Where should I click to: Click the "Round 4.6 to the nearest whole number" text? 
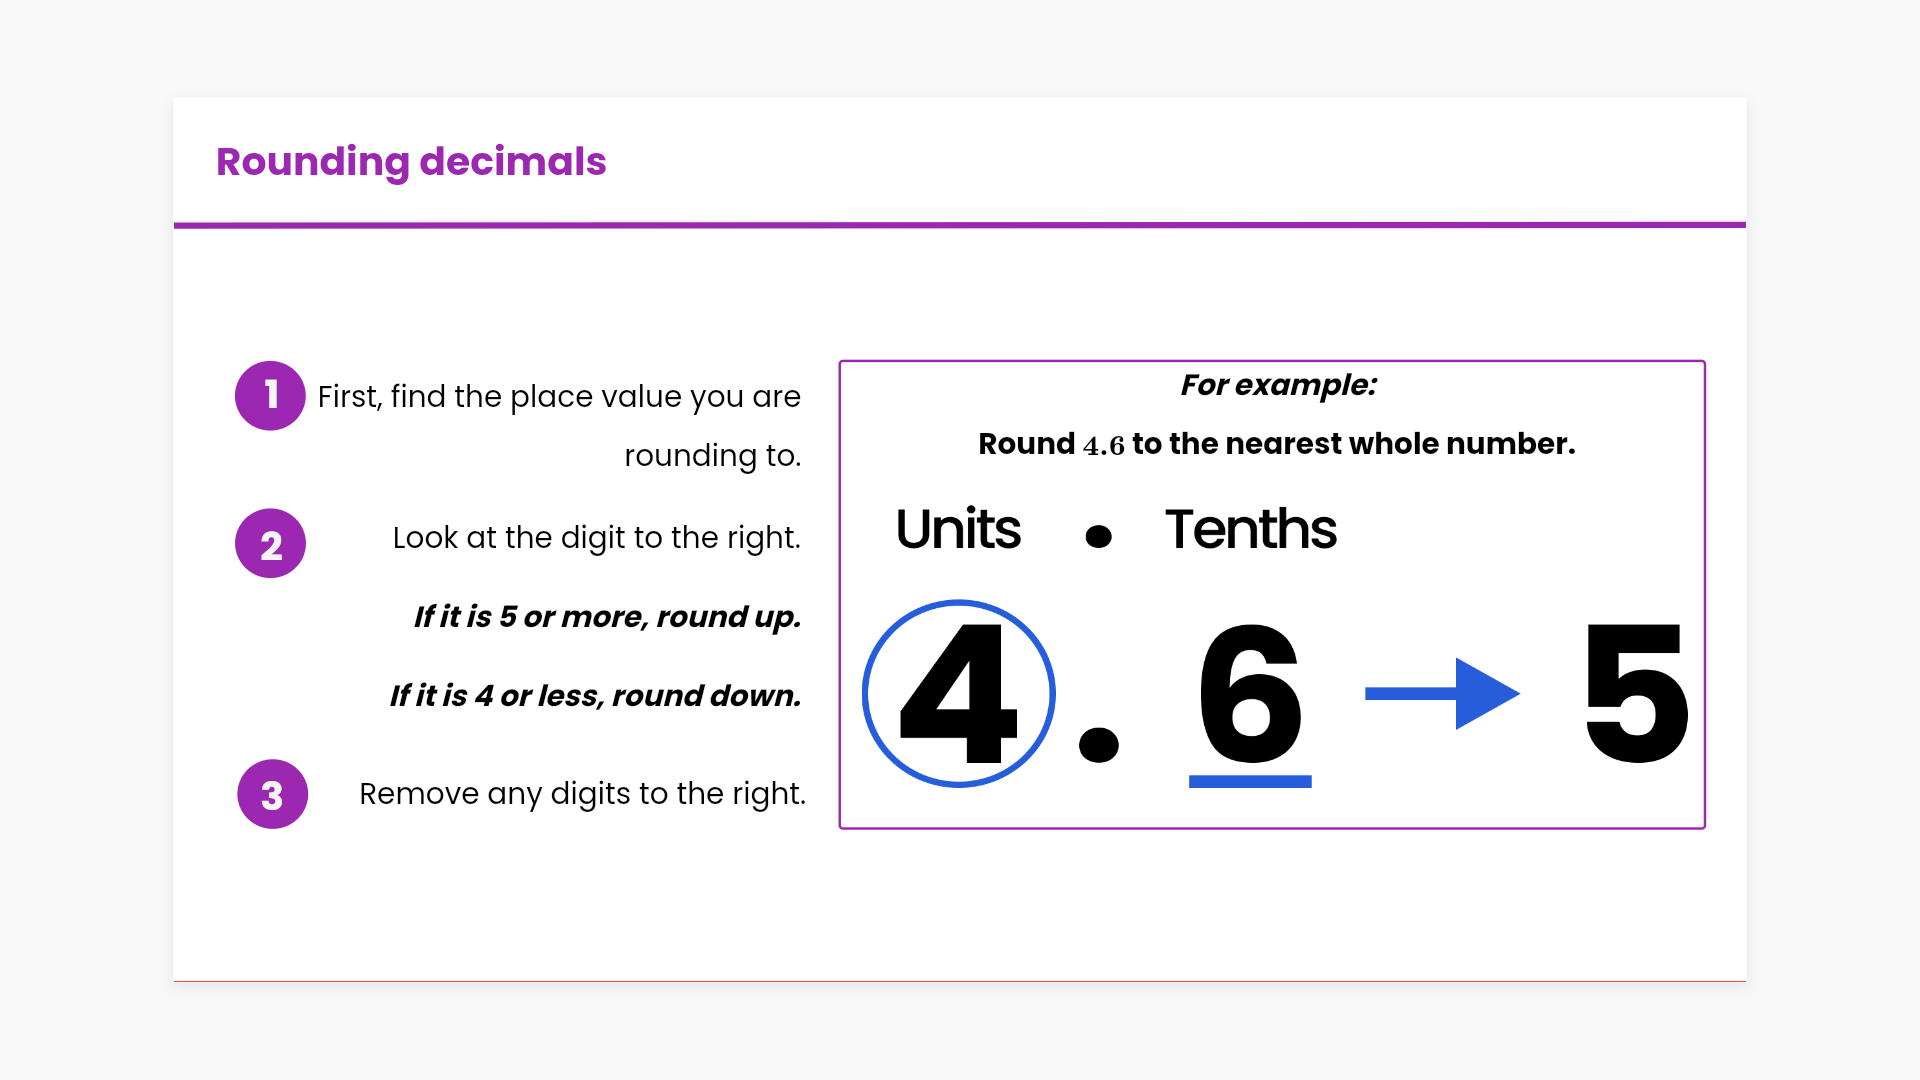[x=1276, y=444]
